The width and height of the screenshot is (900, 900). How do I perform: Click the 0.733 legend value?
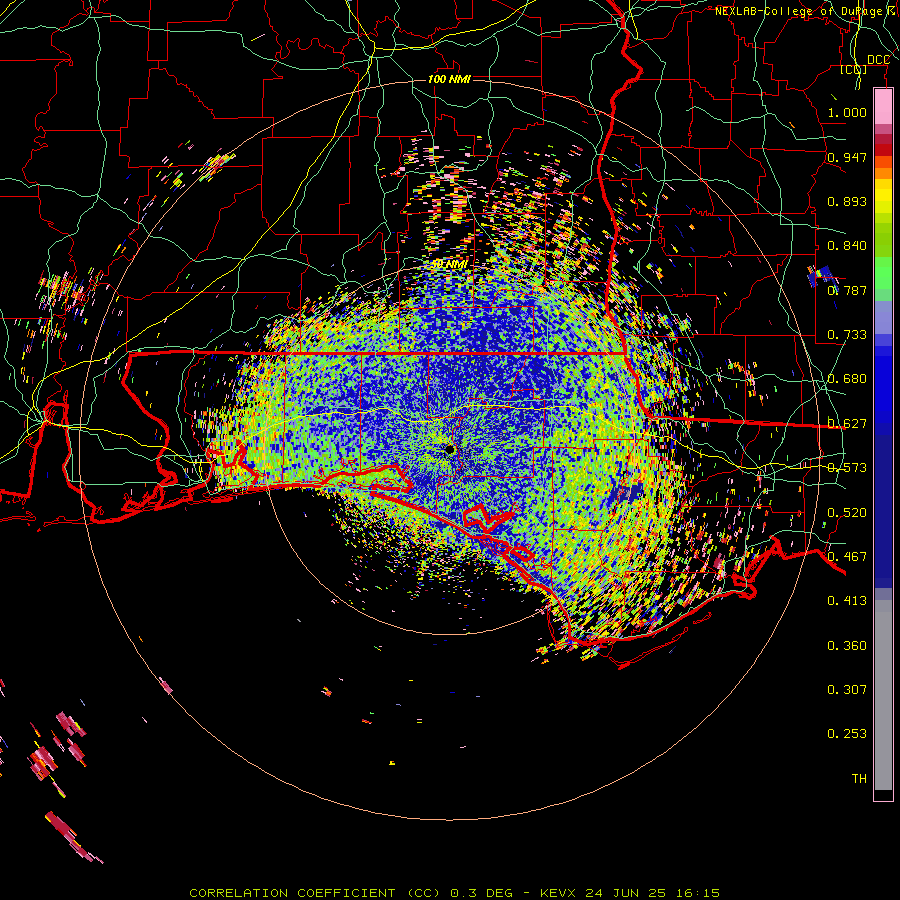click(x=847, y=335)
